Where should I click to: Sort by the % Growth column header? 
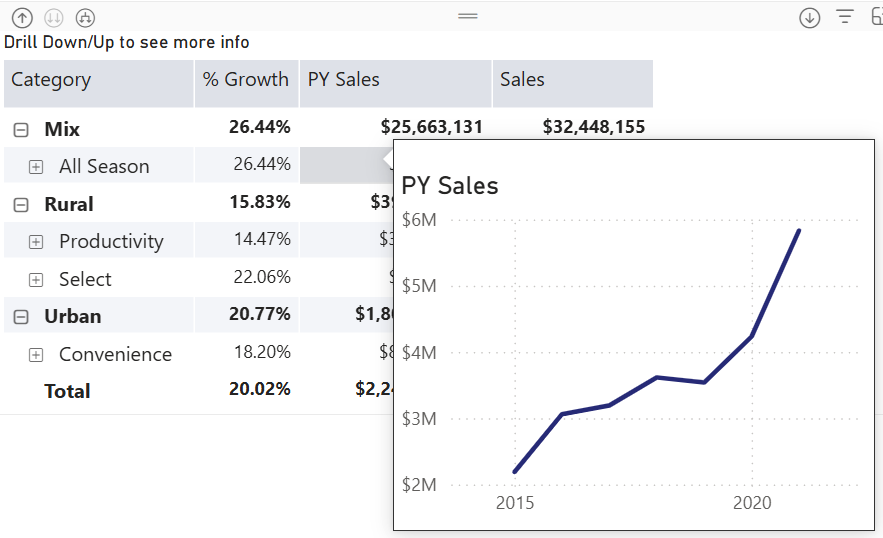245,80
